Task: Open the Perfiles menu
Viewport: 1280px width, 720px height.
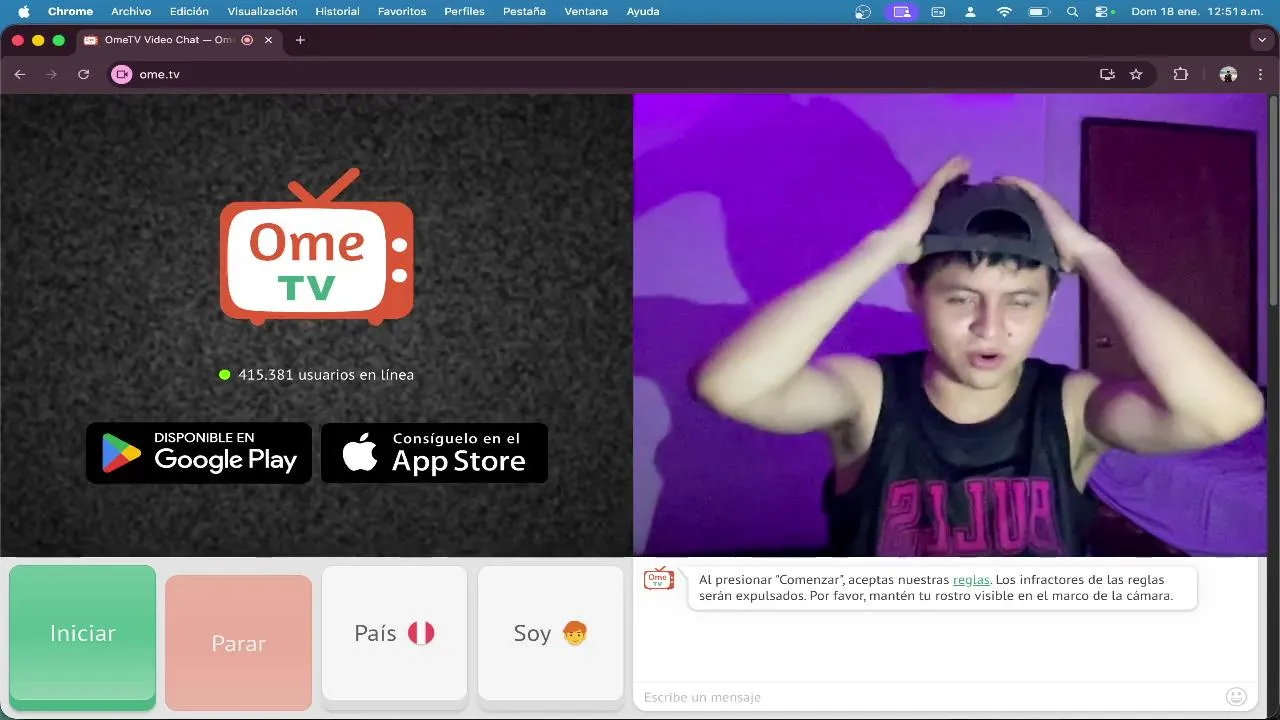Action: [465, 12]
